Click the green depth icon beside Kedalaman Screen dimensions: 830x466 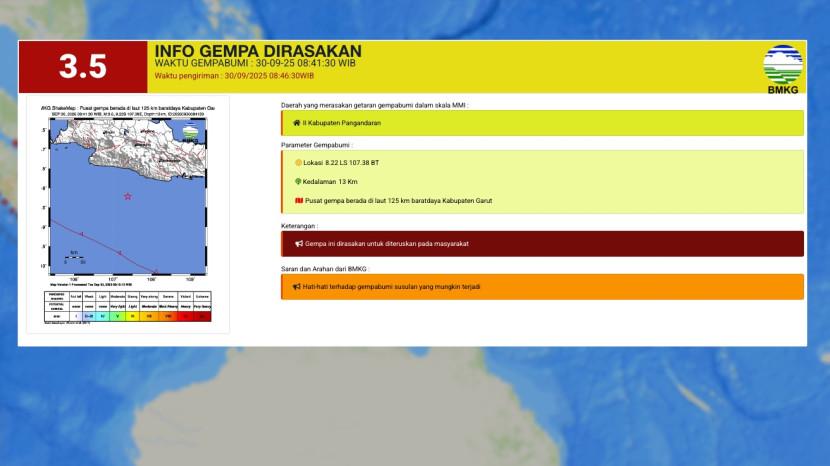[x=297, y=181]
